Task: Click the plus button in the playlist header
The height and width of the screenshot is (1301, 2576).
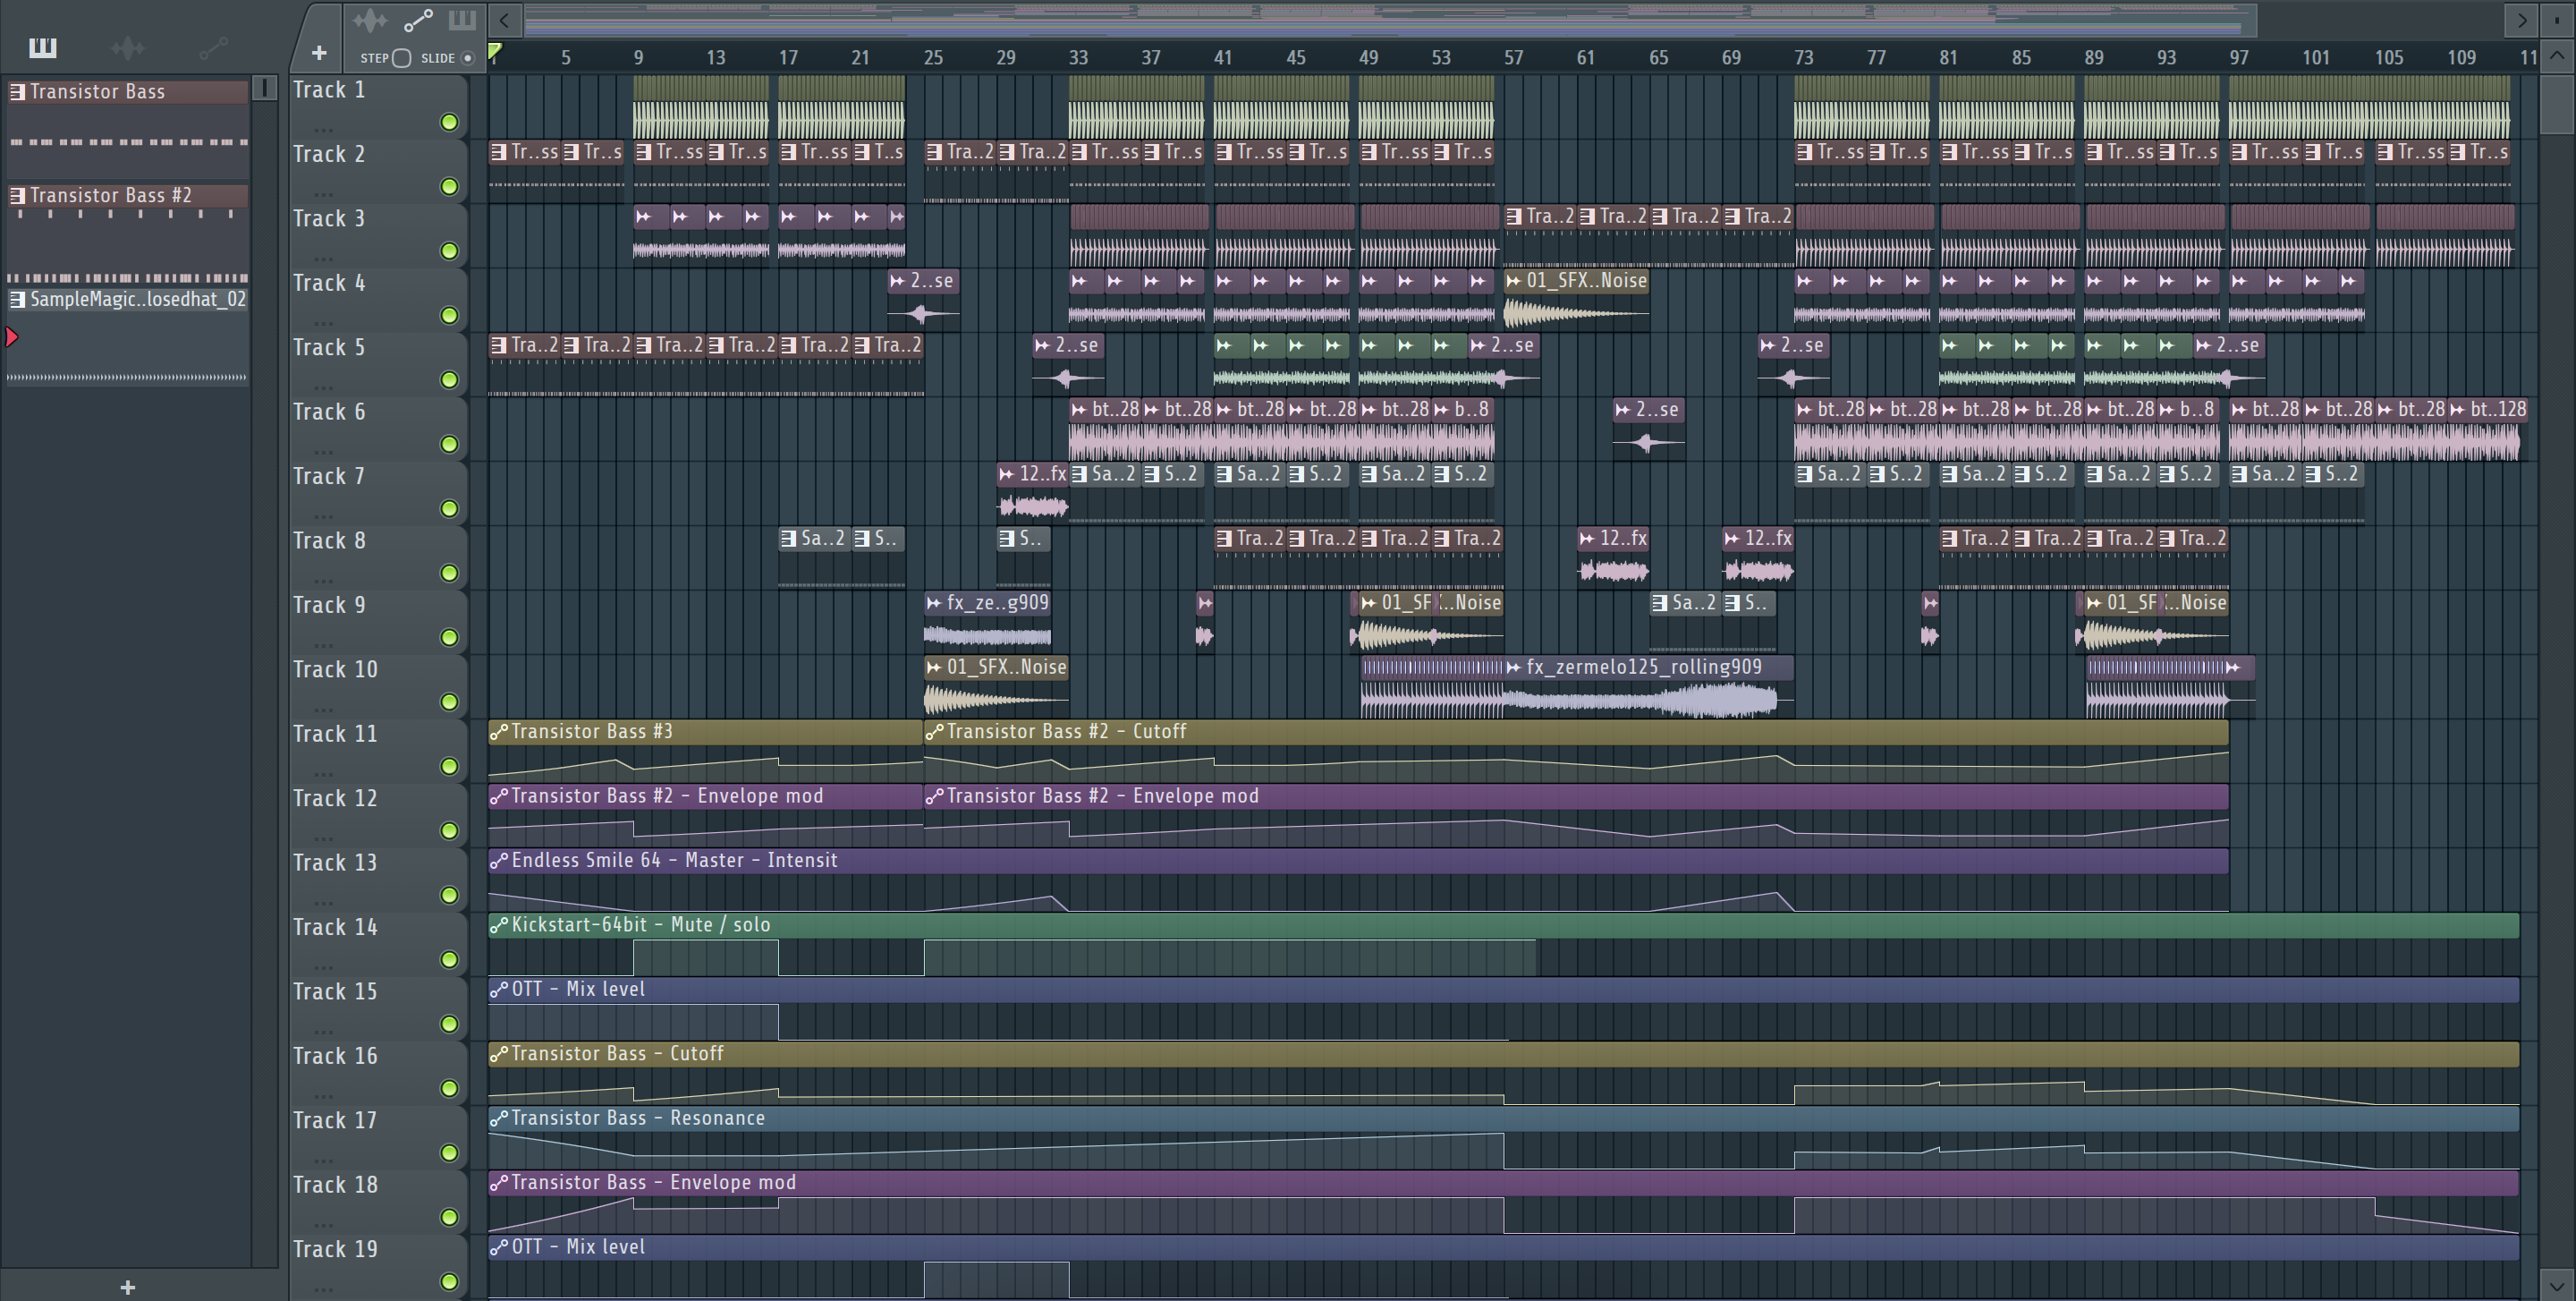Action: tap(319, 53)
